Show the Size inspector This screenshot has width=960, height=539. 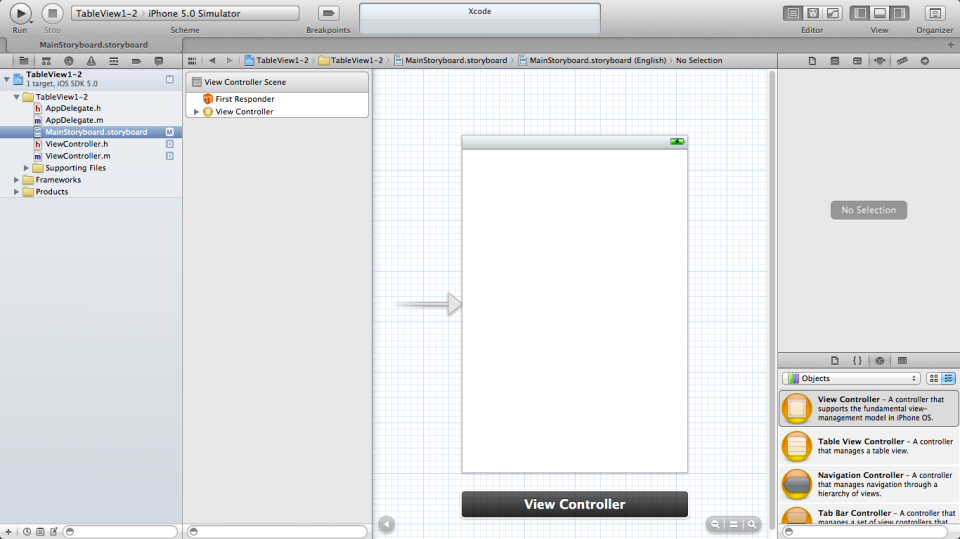[902, 61]
